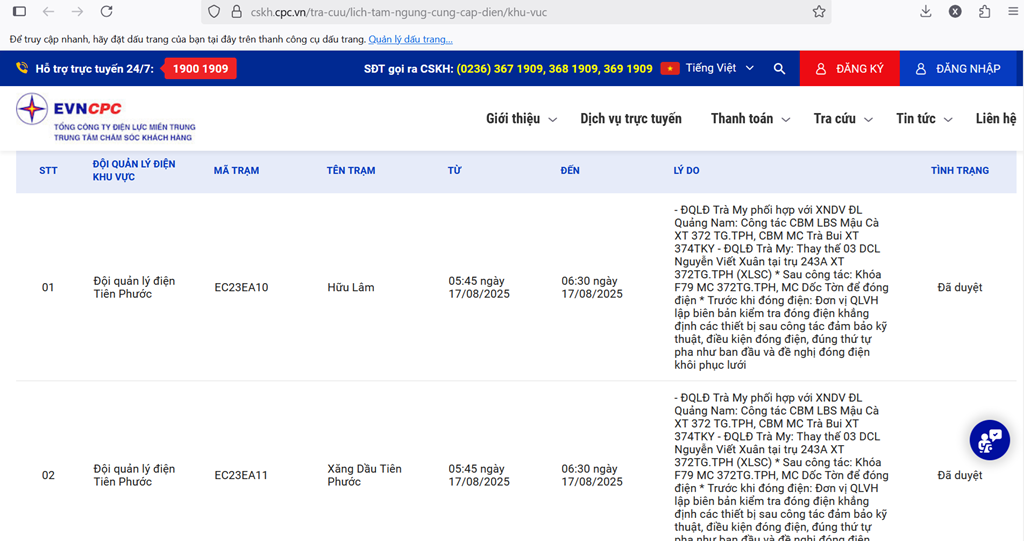This screenshot has width=1024, height=541.
Task: Open the Thanh toán dropdown menu
Action: tap(750, 119)
